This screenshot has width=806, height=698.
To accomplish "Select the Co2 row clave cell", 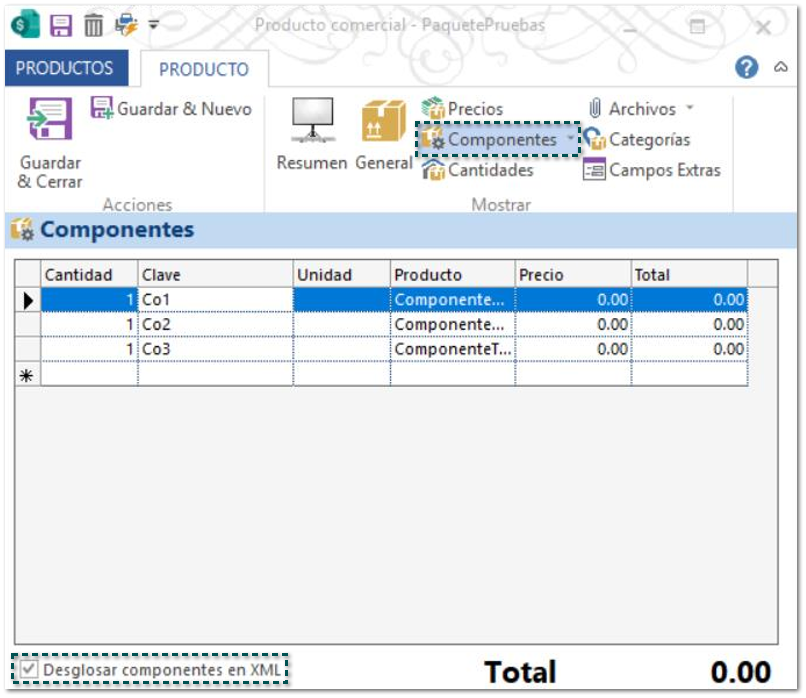I will pyautogui.click(x=215, y=324).
